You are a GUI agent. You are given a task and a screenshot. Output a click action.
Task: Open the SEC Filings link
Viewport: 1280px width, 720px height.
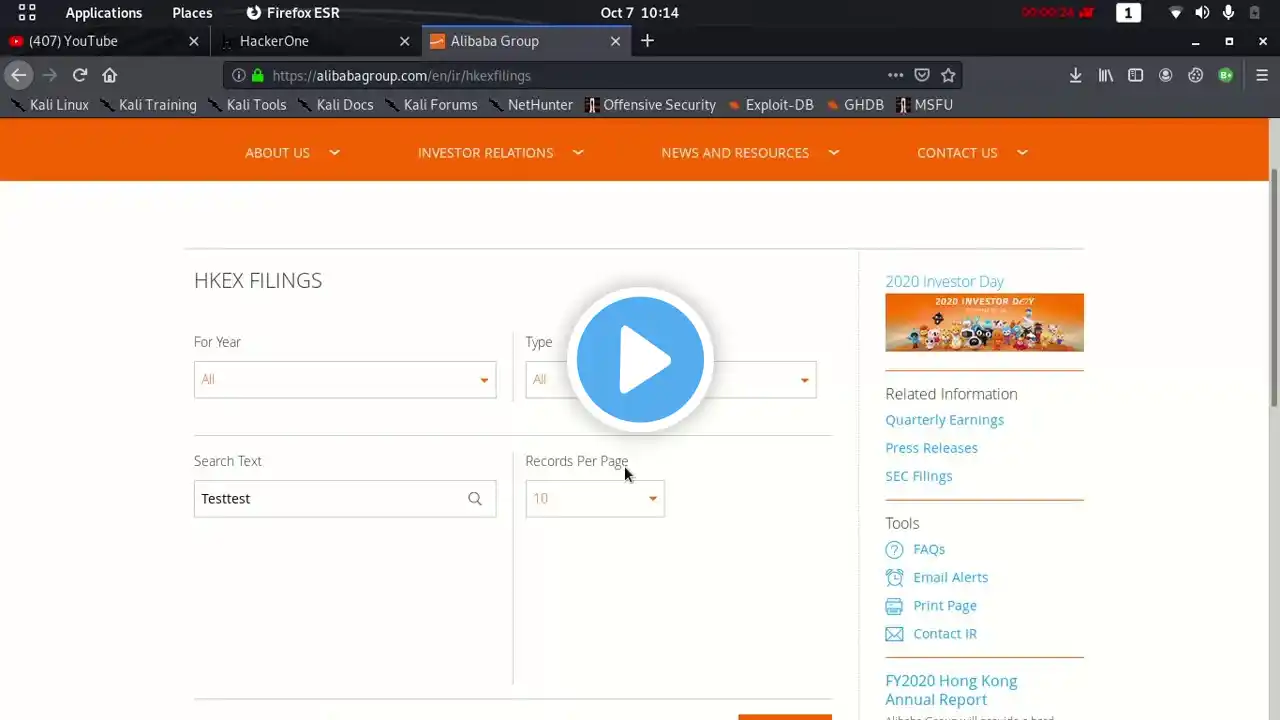[x=918, y=476]
